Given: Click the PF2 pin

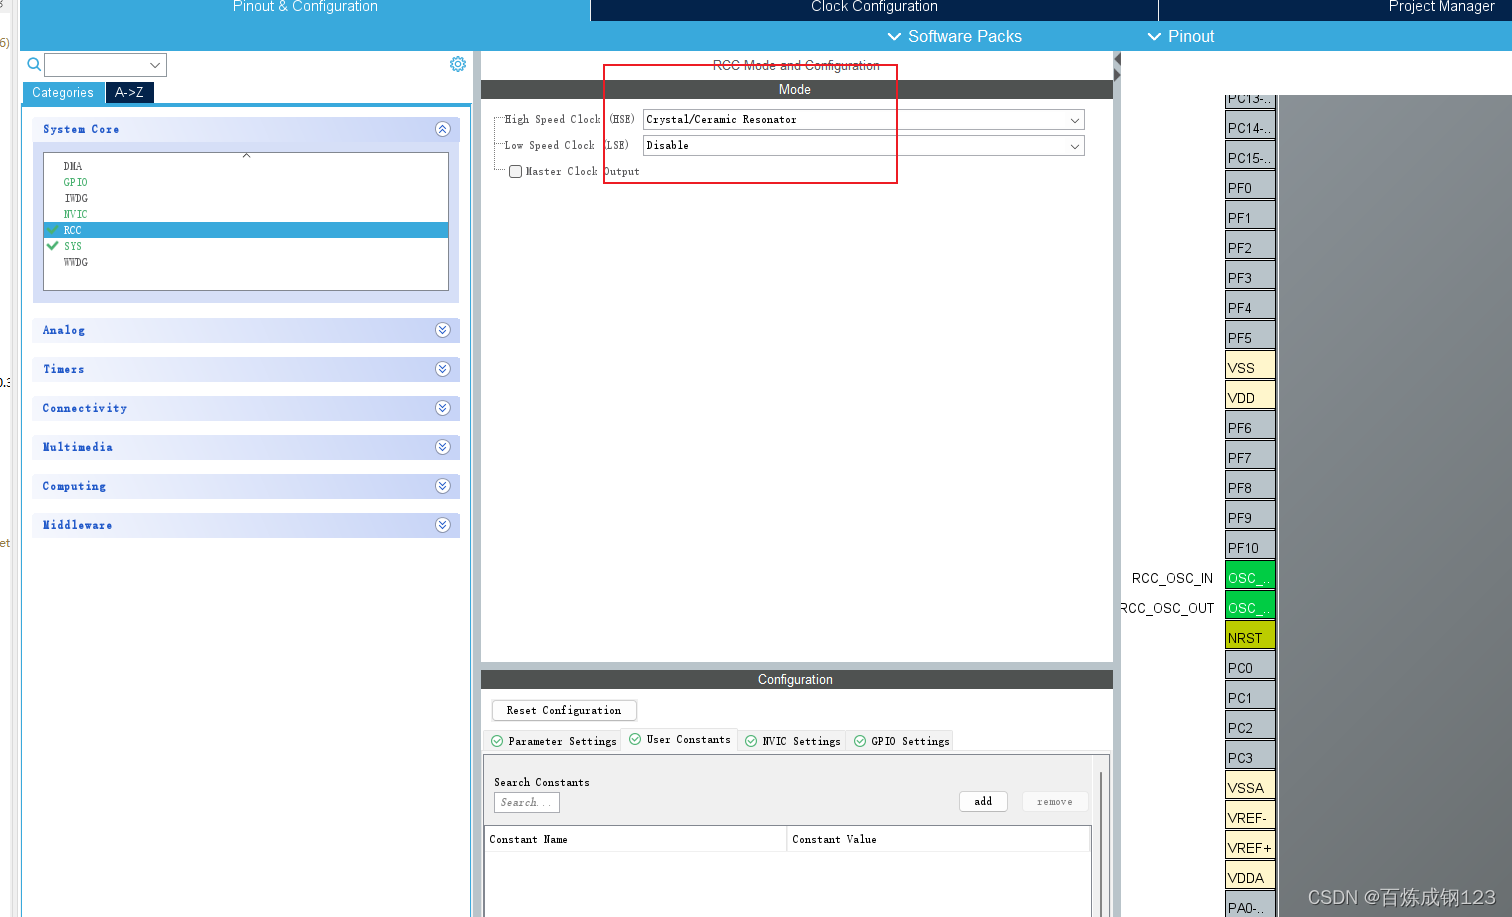Looking at the screenshot, I should click(x=1250, y=247).
